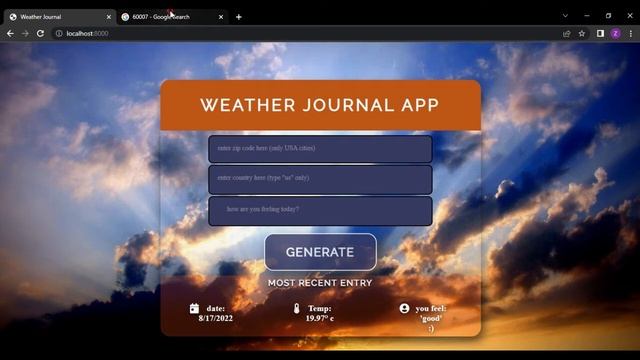
Task: Click the calendar icon beside date
Action: coord(194,309)
